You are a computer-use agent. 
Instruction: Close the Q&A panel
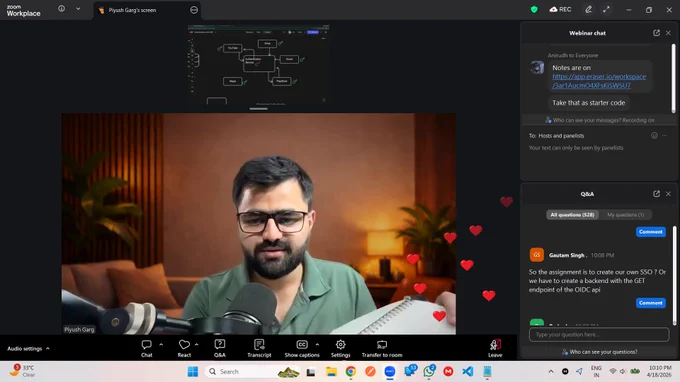668,194
